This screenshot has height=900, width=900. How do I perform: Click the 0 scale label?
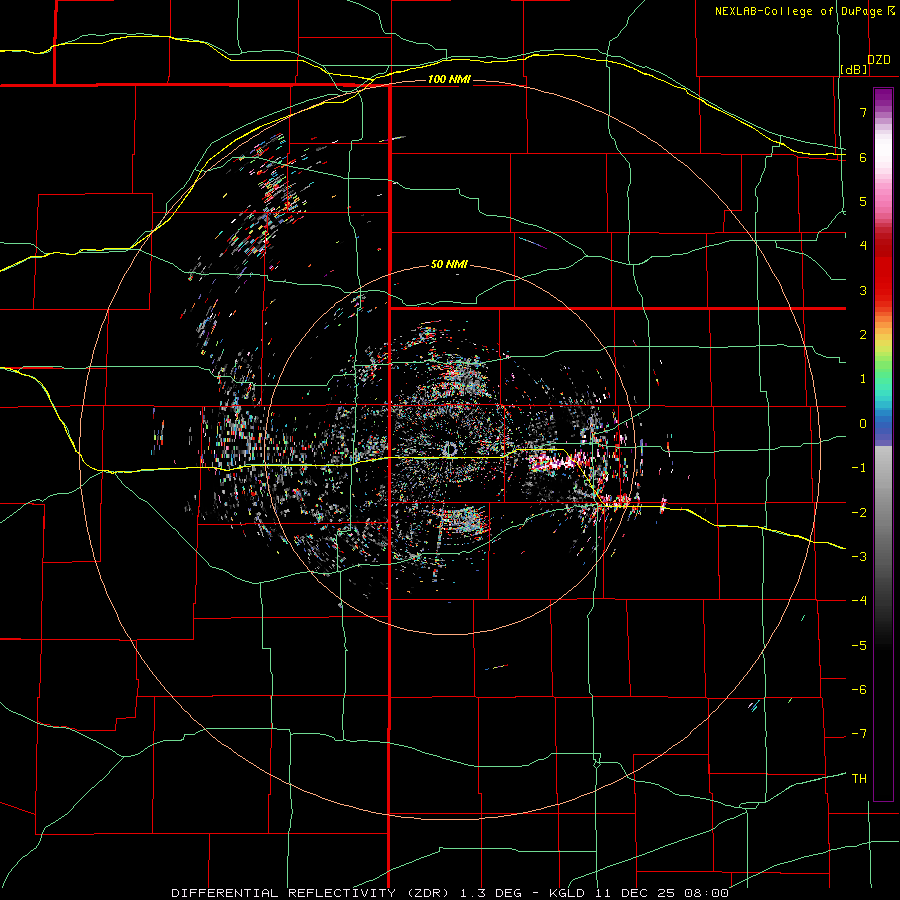pos(863,424)
